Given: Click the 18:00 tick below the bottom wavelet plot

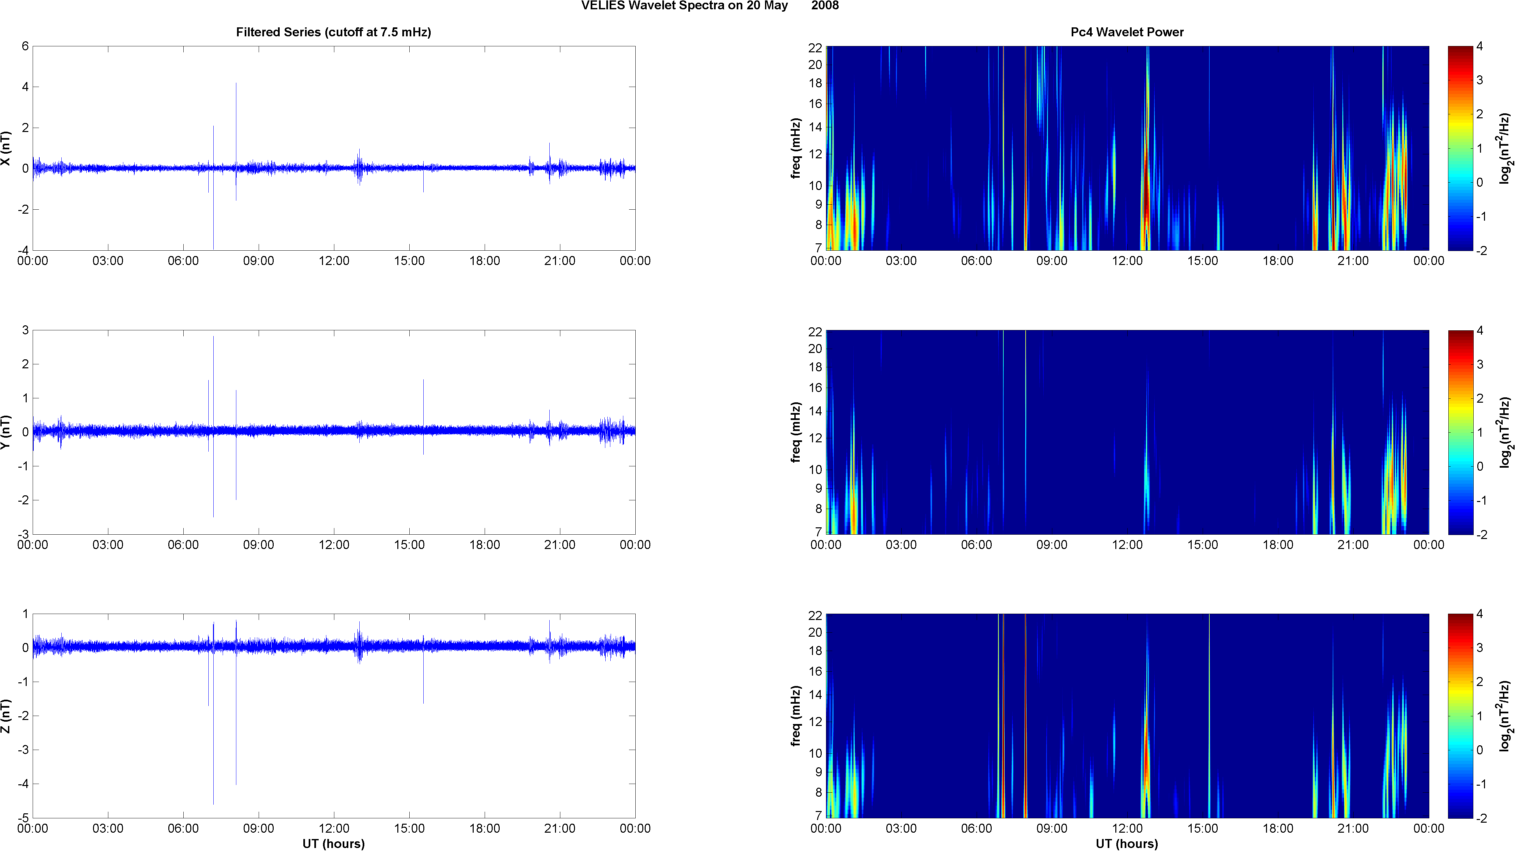Looking at the screenshot, I should pos(1278,829).
